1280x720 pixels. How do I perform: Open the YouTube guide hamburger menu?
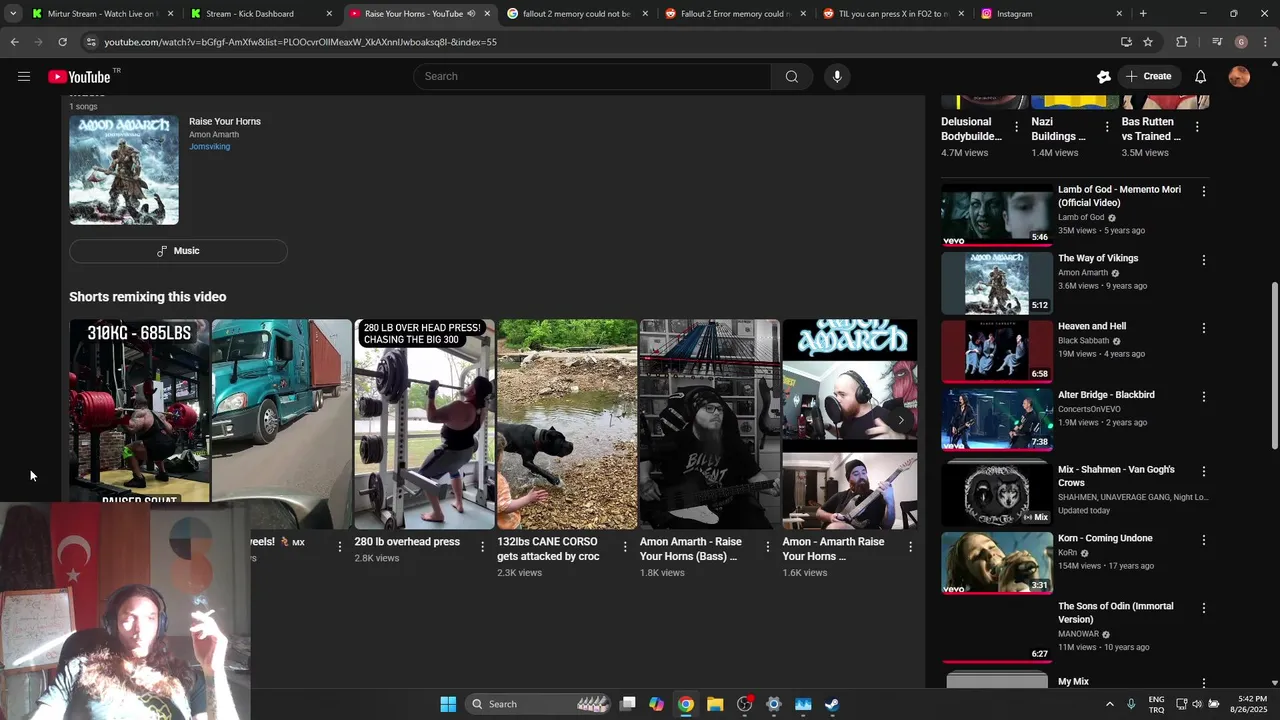pos(24,76)
